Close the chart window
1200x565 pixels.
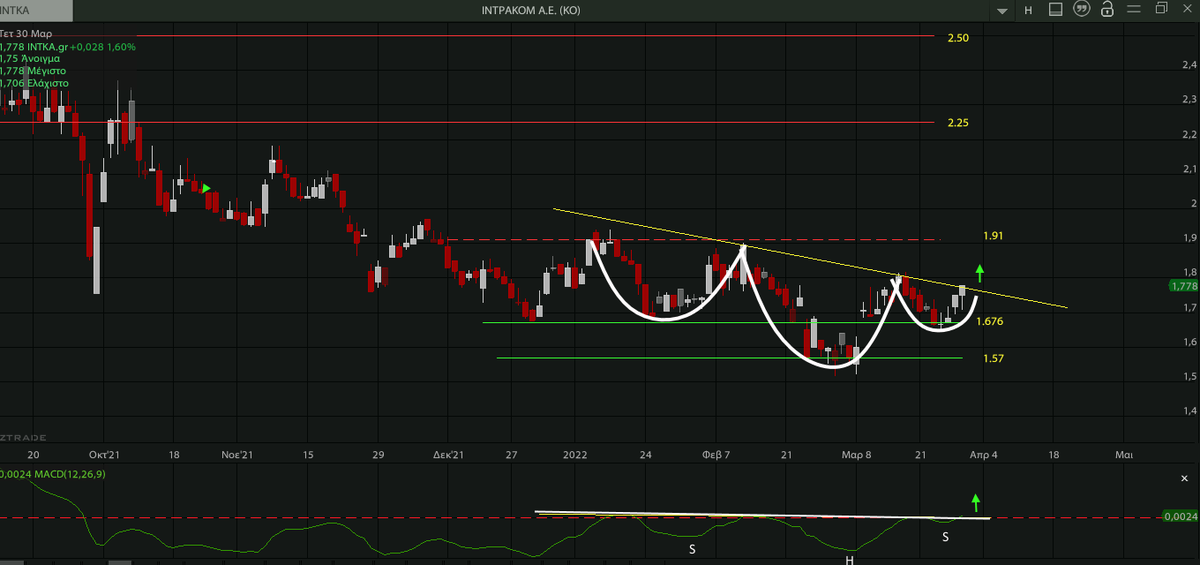coord(1186,10)
